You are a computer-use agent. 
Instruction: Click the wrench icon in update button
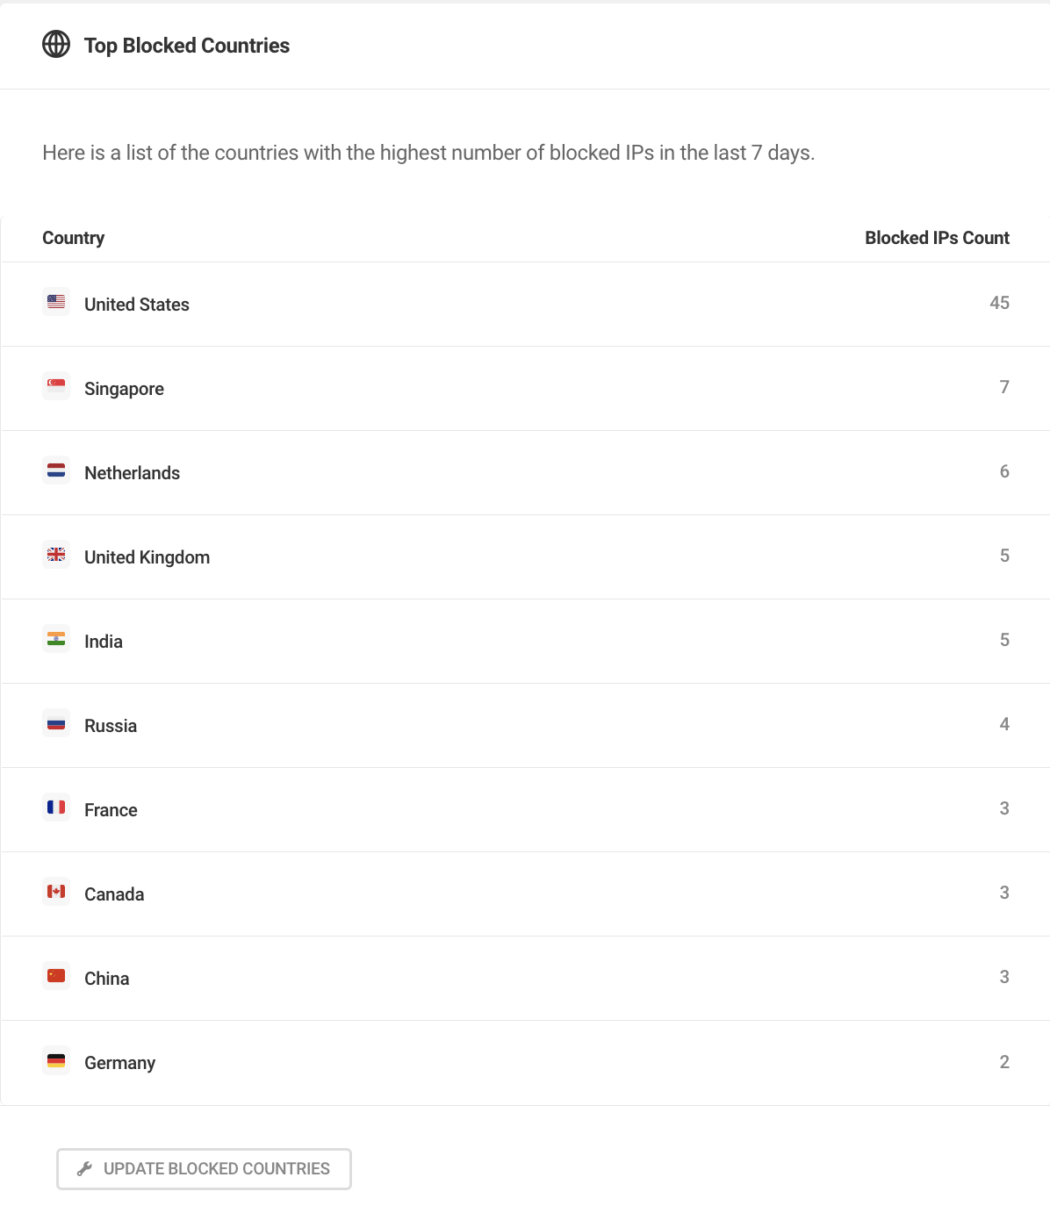coord(85,1168)
